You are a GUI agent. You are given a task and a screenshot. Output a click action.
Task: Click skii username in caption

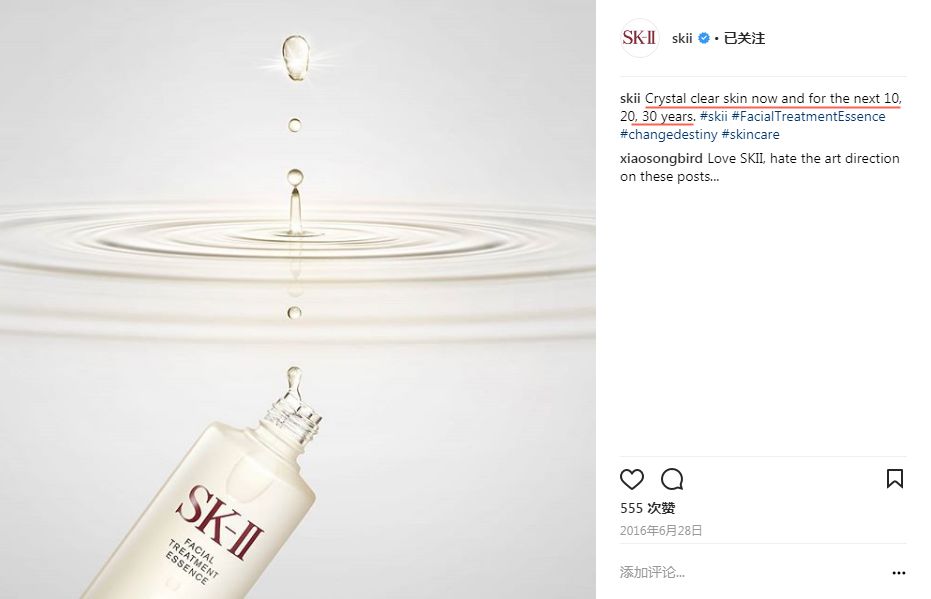(x=630, y=99)
